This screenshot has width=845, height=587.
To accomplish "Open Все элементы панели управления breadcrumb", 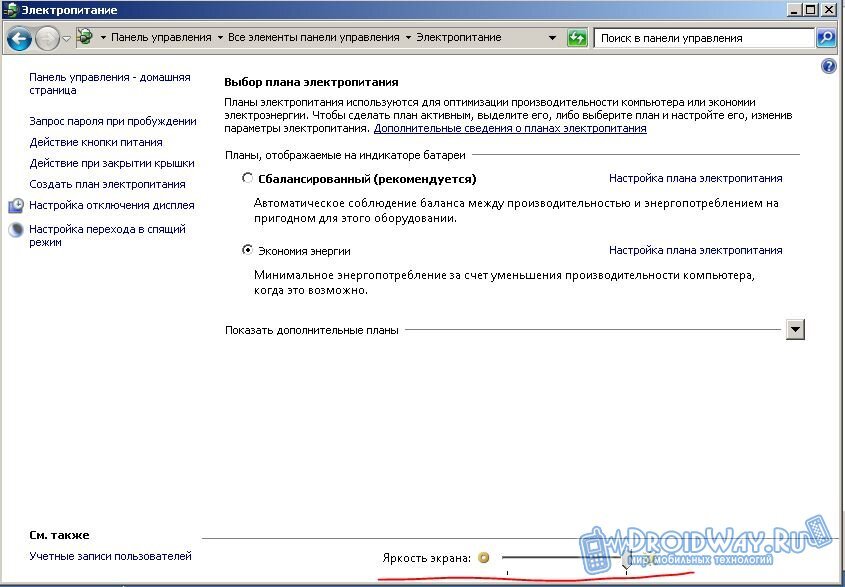I will click(x=314, y=38).
